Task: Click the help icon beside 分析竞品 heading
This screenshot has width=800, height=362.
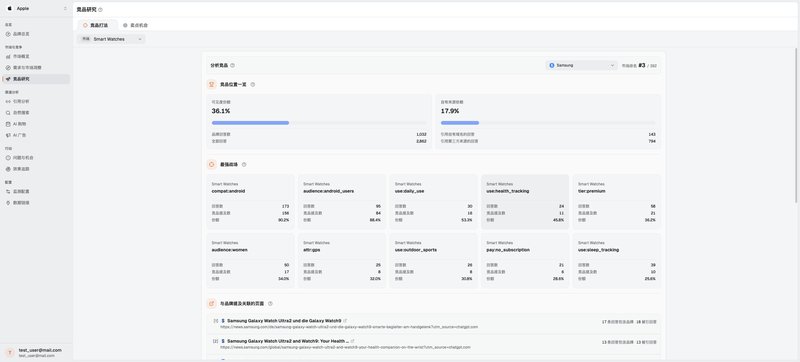Action: pyautogui.click(x=232, y=65)
